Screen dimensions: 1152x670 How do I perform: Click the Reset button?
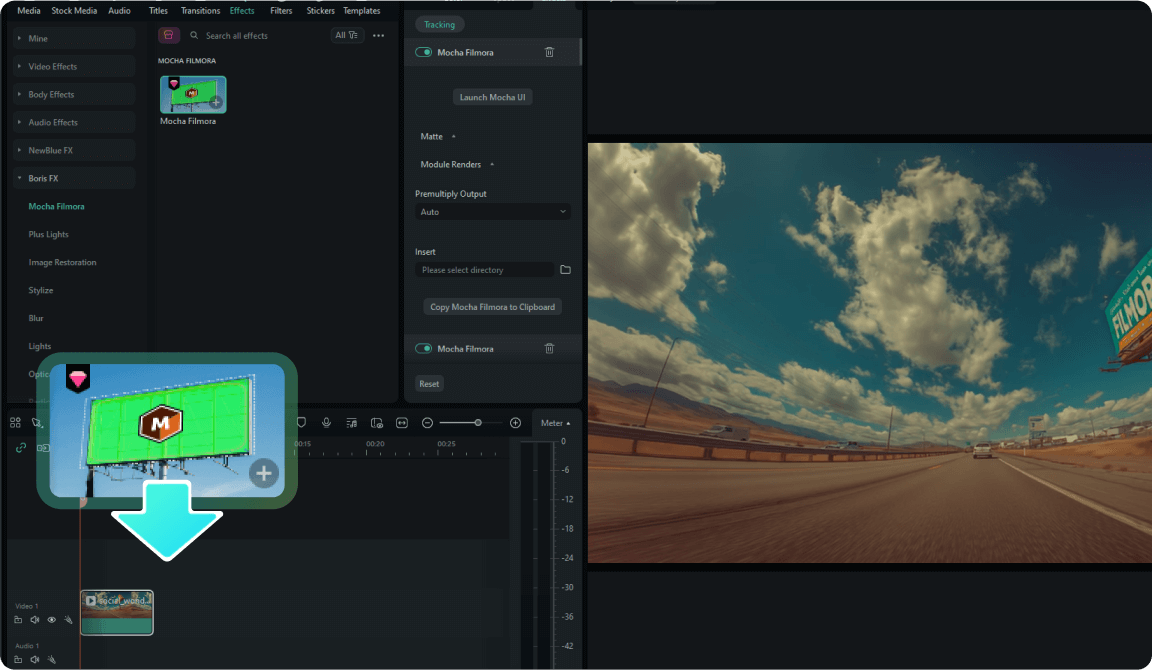click(429, 383)
